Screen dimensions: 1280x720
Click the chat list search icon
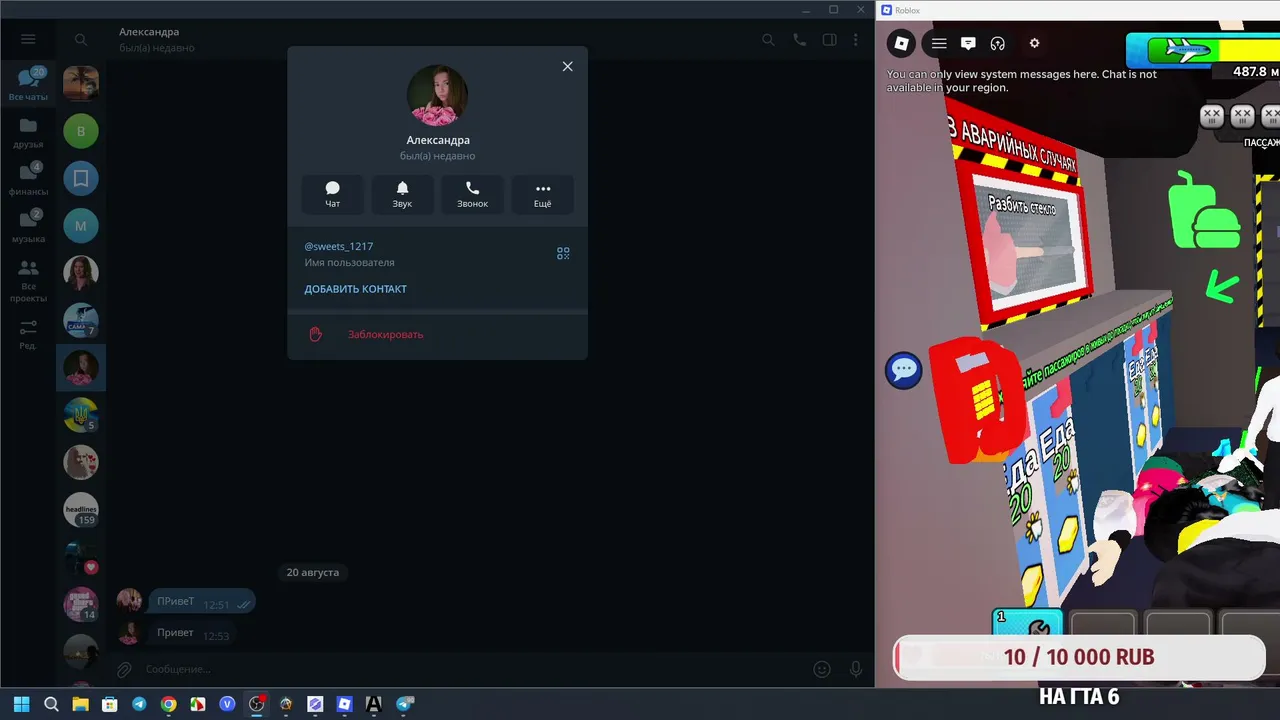click(81, 40)
